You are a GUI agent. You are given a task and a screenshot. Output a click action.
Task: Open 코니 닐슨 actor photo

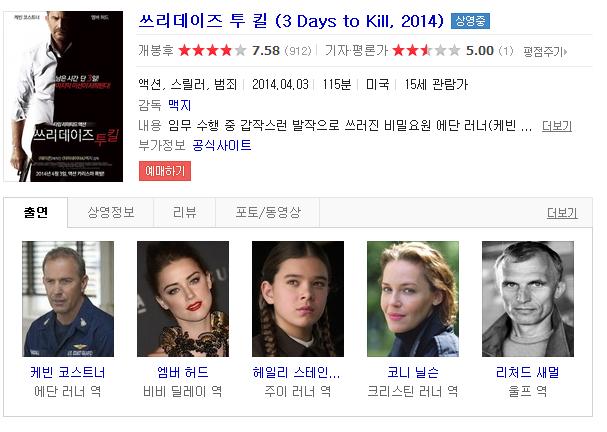tap(413, 299)
